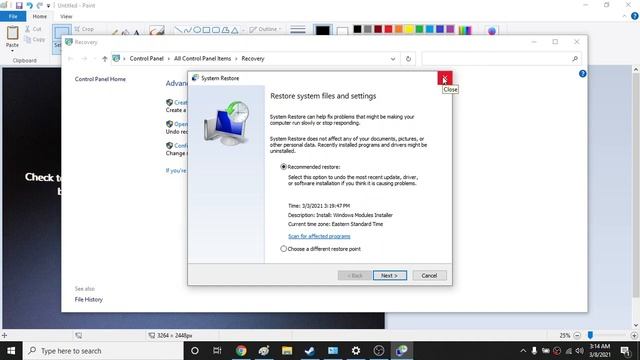The image size is (640, 360).
Task: Click the Control Panel breadcrumb
Action: (147, 59)
